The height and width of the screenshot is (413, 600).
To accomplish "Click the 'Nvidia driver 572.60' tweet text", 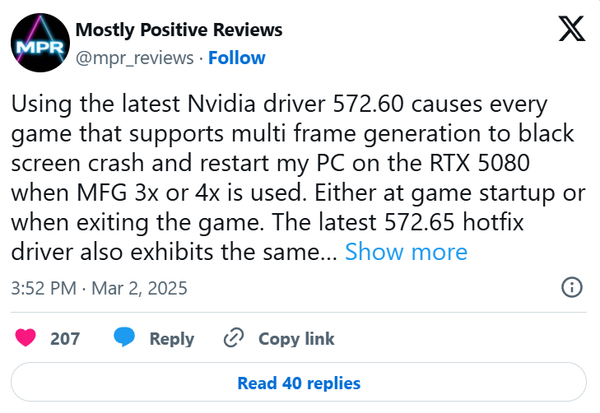I will click(295, 104).
